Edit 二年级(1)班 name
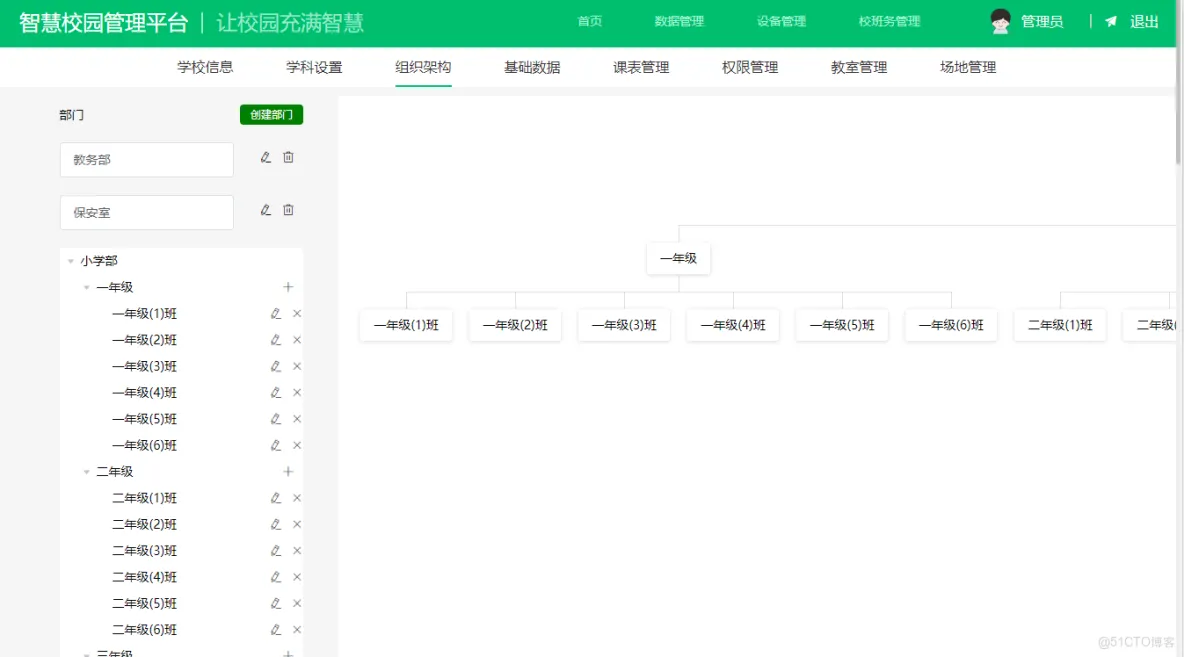 point(276,498)
